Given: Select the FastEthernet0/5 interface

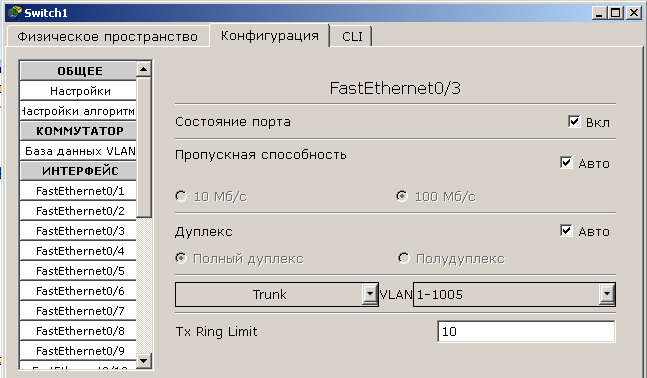Looking at the screenshot, I should (x=78, y=271).
